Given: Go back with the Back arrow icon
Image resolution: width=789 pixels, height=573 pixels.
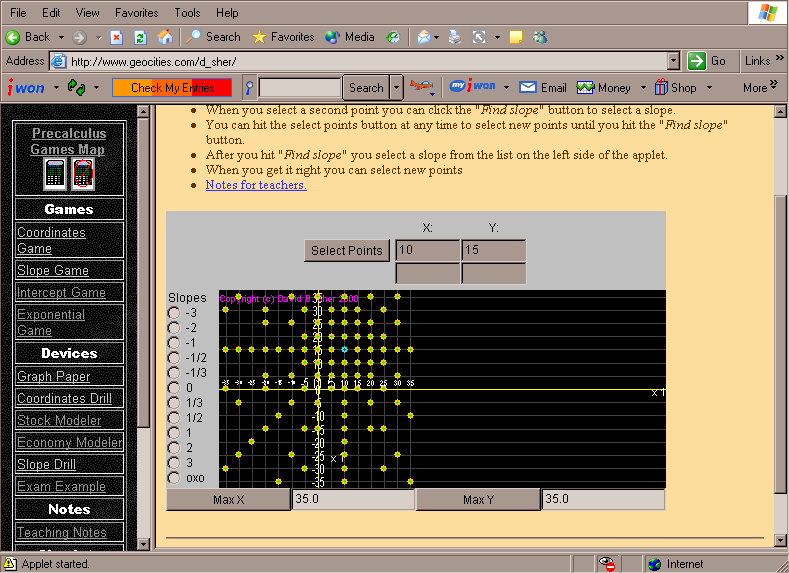Looking at the screenshot, I should pyautogui.click(x=13, y=37).
